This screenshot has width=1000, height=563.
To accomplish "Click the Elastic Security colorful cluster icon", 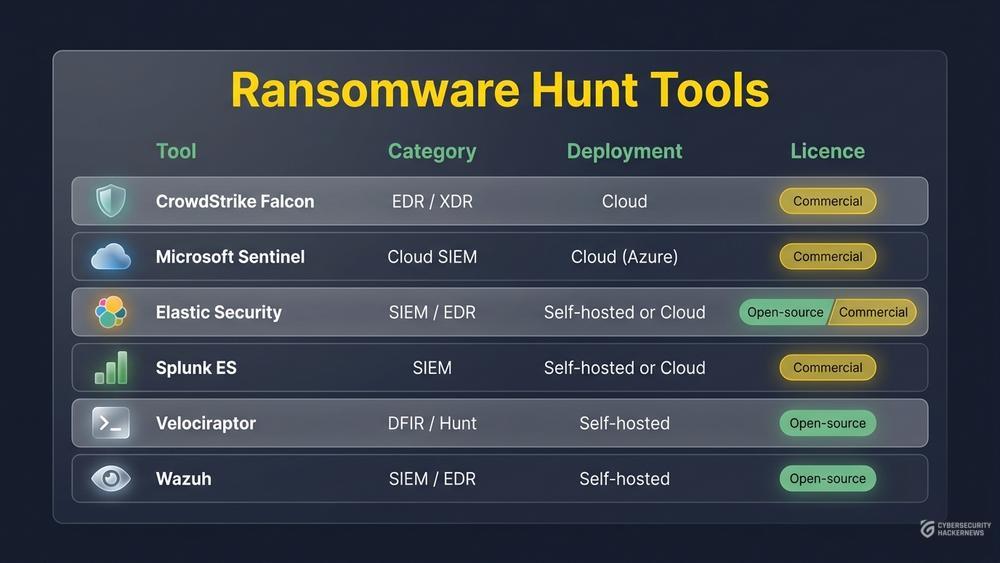I will [111, 312].
